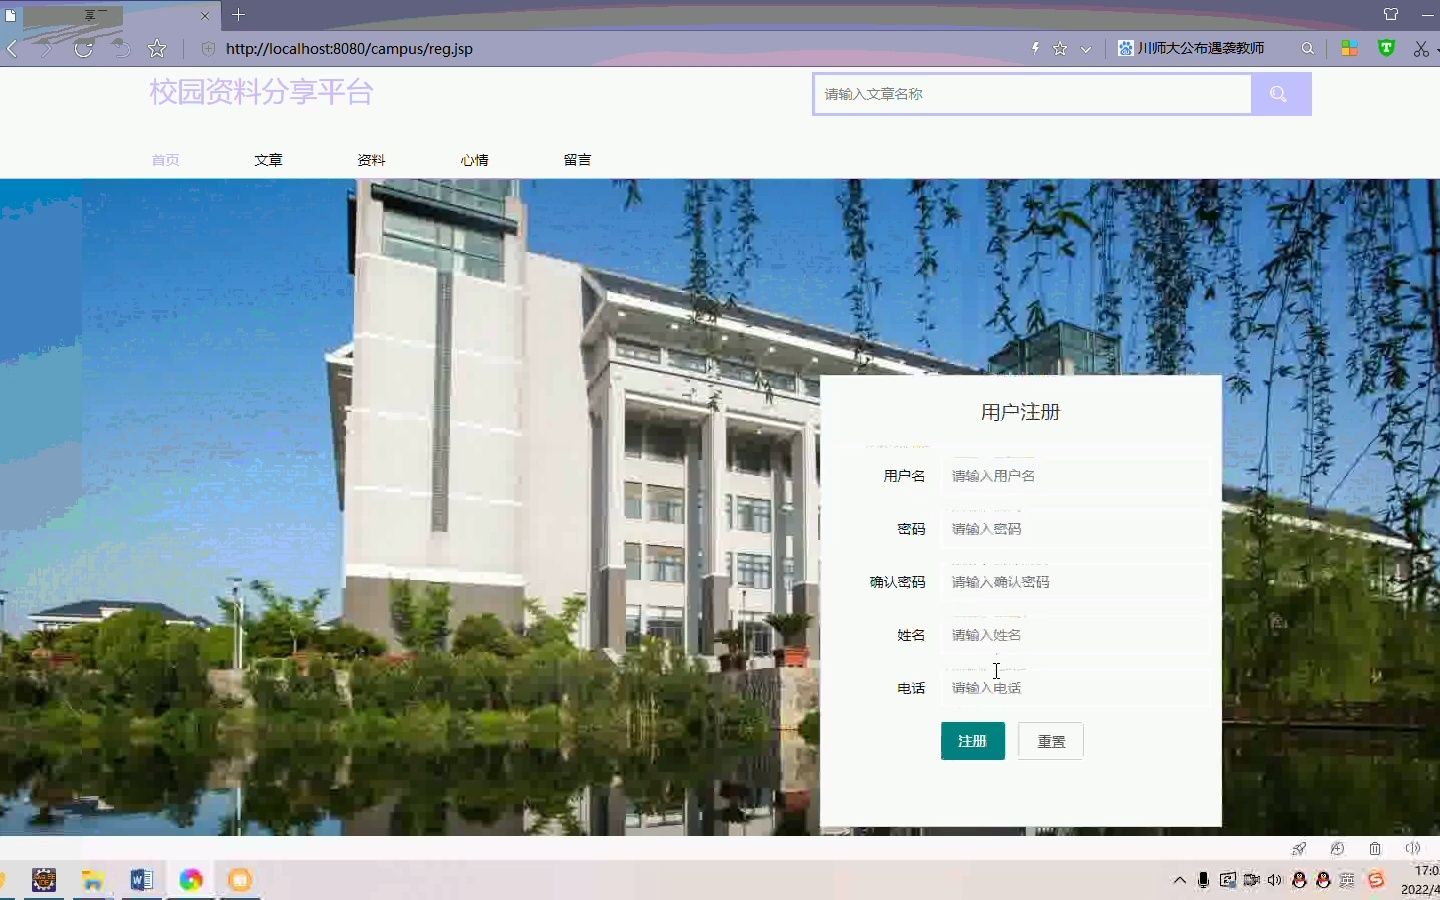Click the speaker read-aloud icon bottom right
Image resolution: width=1440 pixels, height=900 pixels.
[1412, 849]
